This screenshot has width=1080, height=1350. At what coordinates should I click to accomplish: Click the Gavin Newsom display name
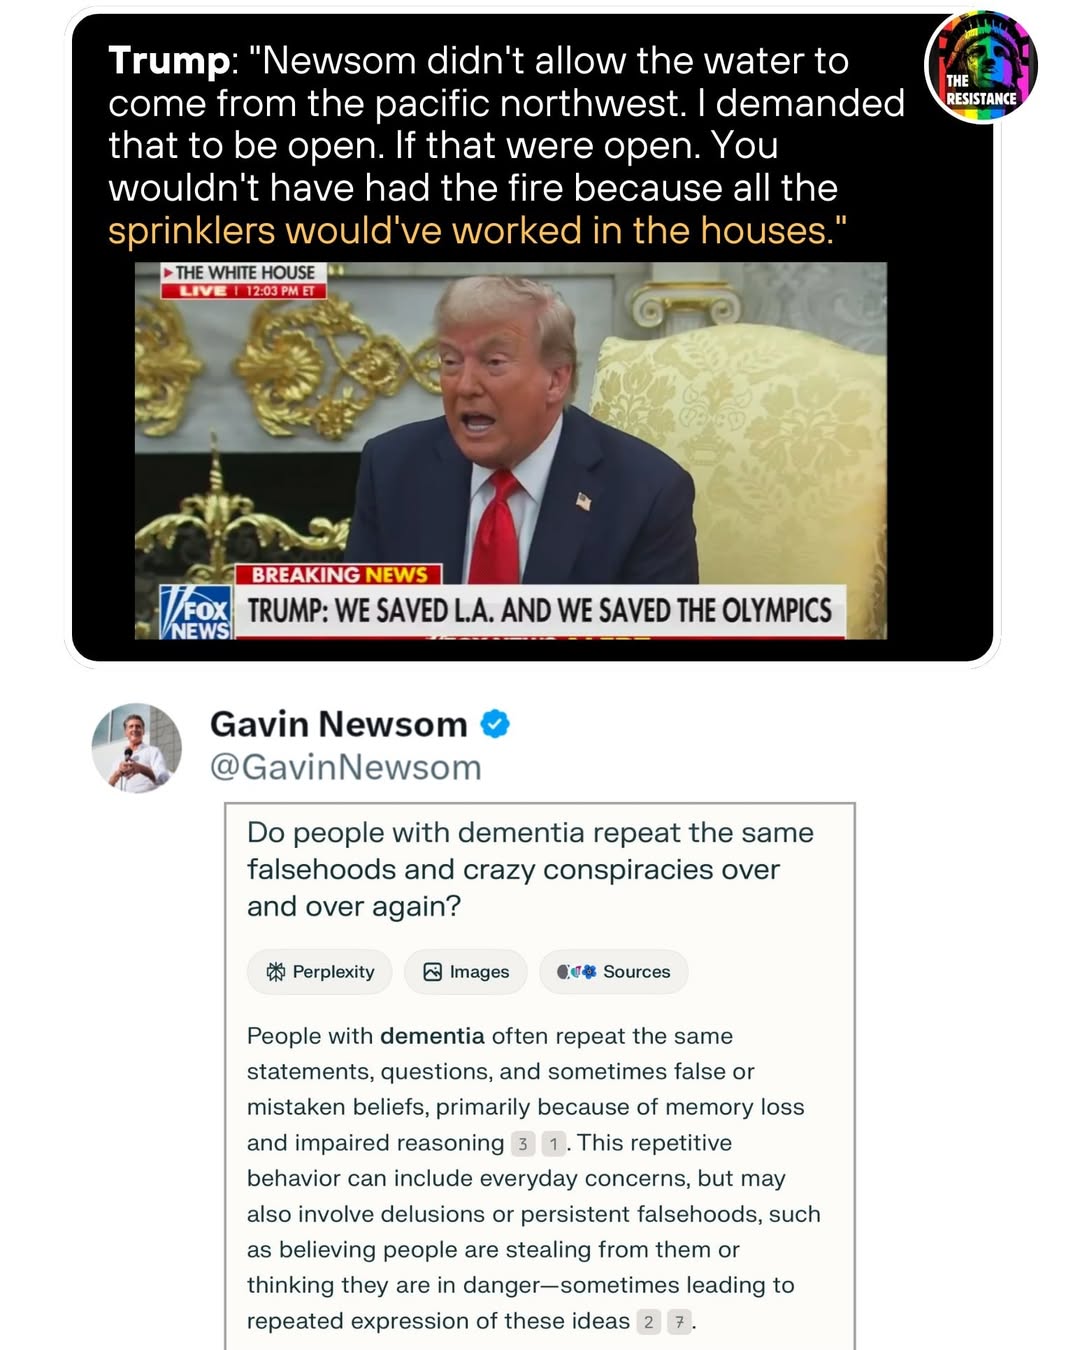tap(338, 723)
